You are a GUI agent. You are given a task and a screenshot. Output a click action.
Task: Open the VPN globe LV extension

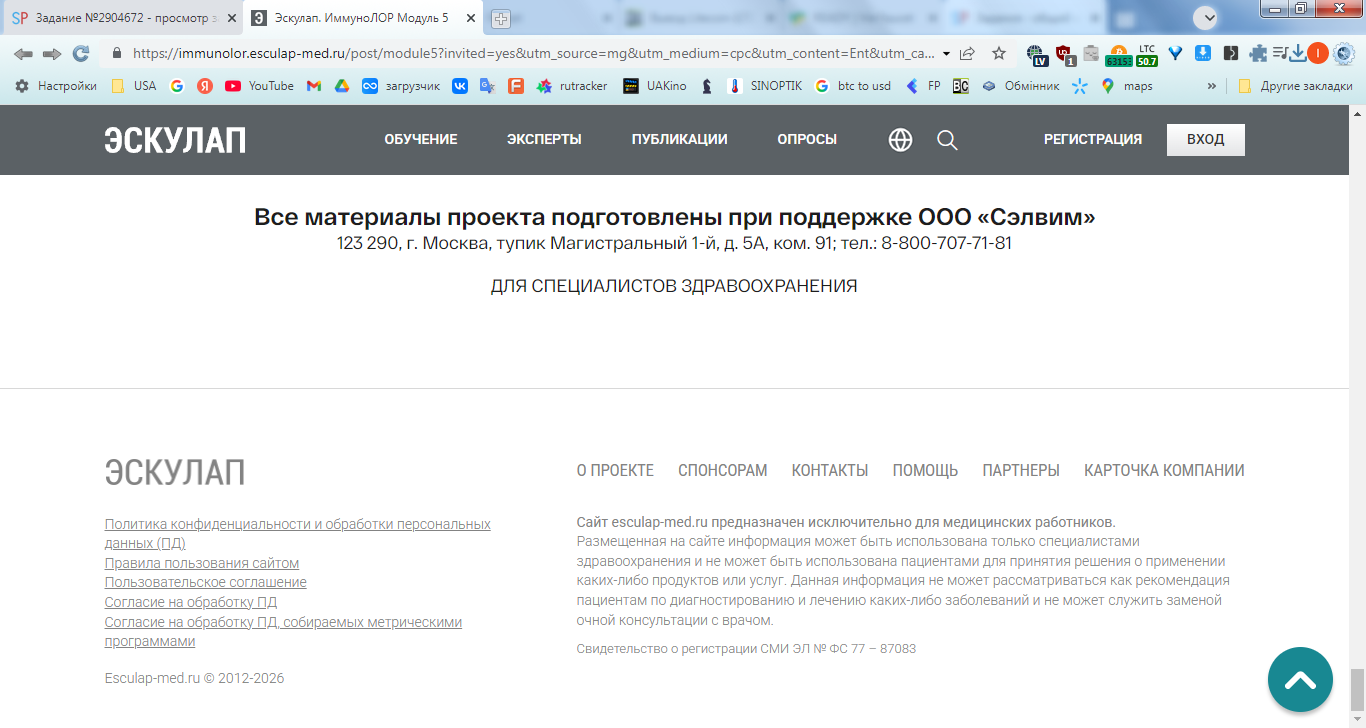[1038, 55]
